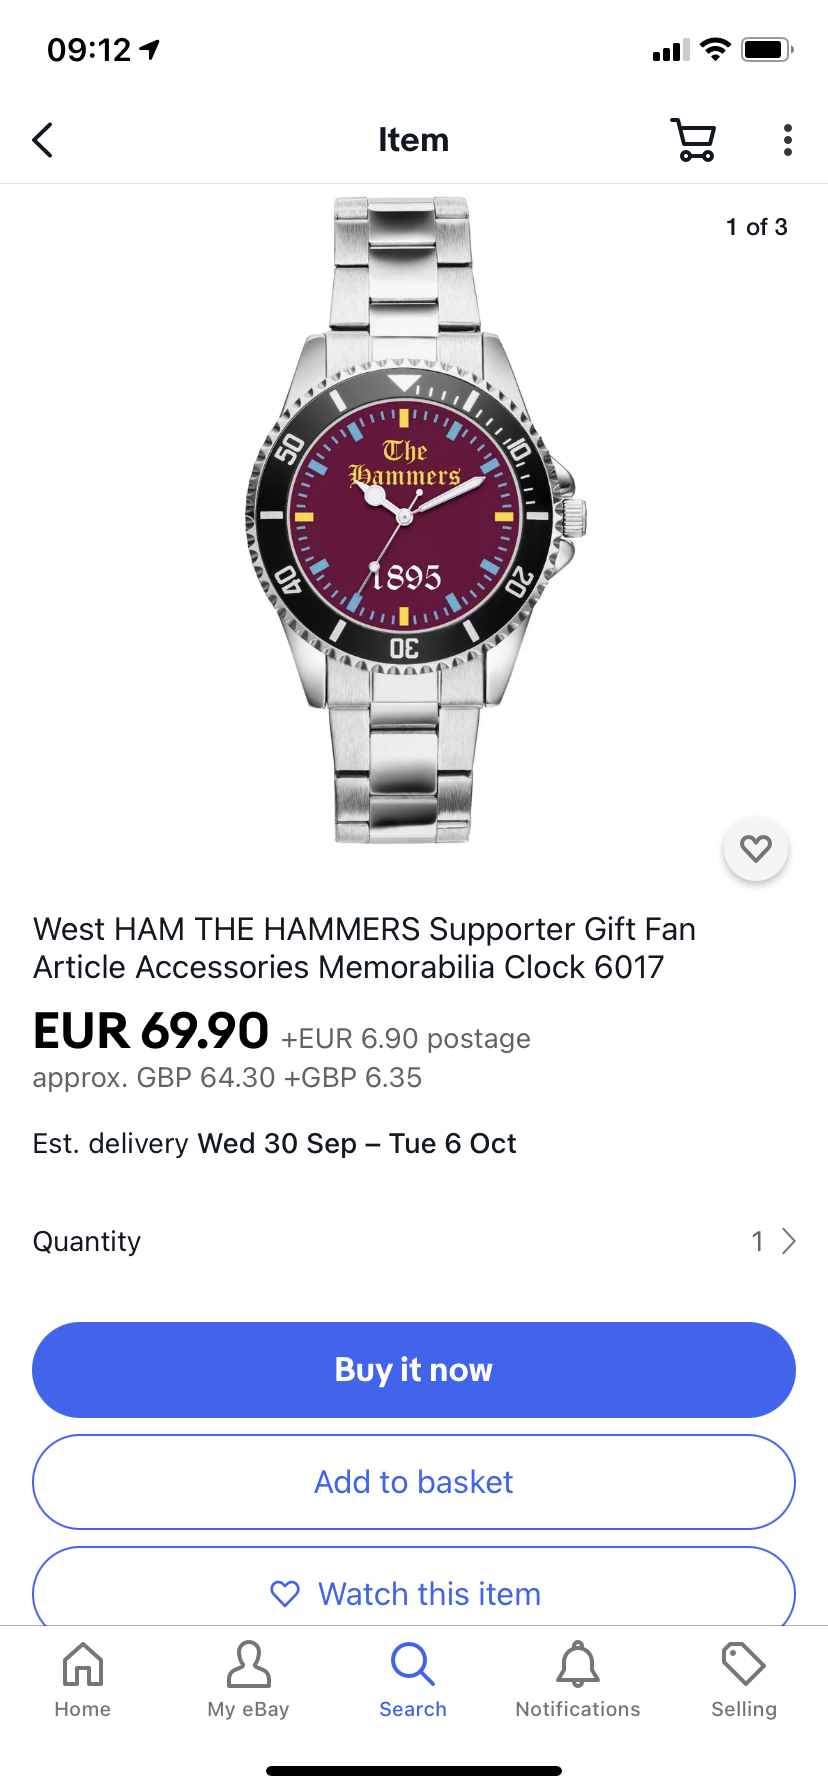
Task: Click Add to basket
Action: click(x=414, y=1482)
